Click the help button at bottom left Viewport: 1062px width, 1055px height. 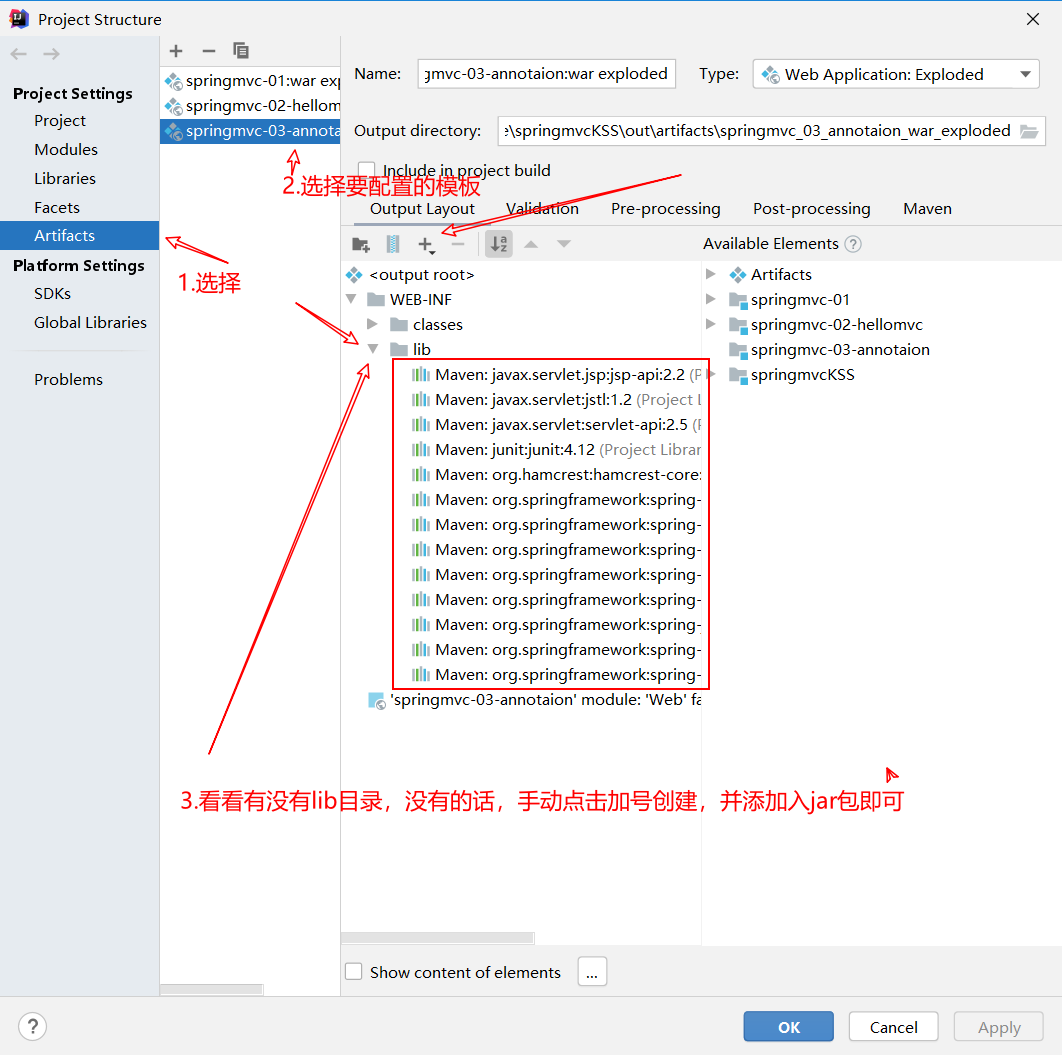[x=33, y=1026]
